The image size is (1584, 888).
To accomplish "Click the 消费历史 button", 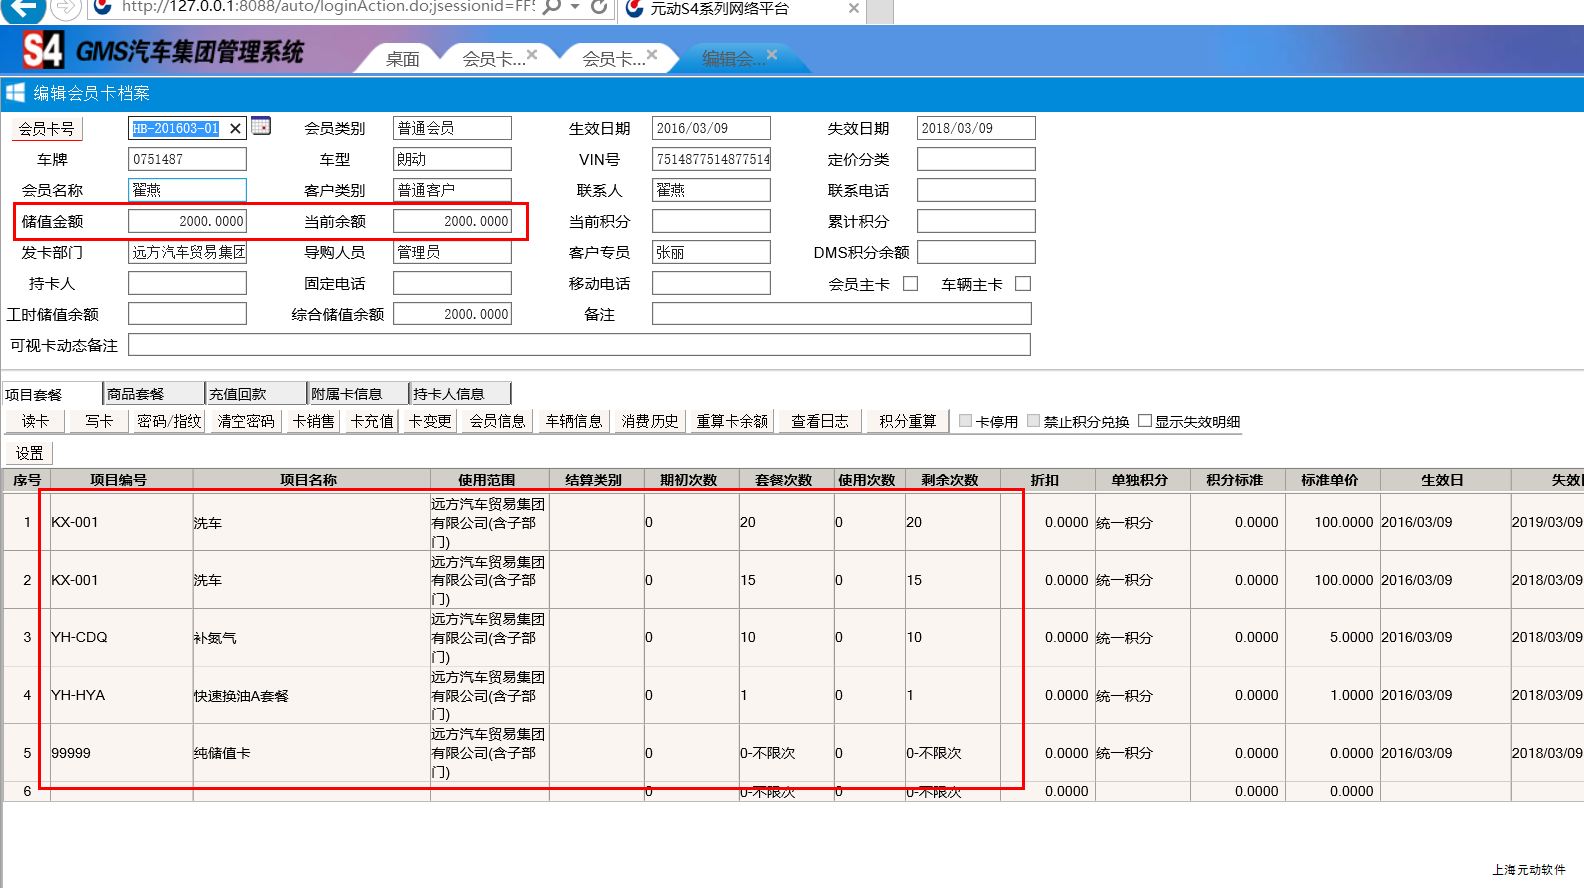I will (650, 421).
